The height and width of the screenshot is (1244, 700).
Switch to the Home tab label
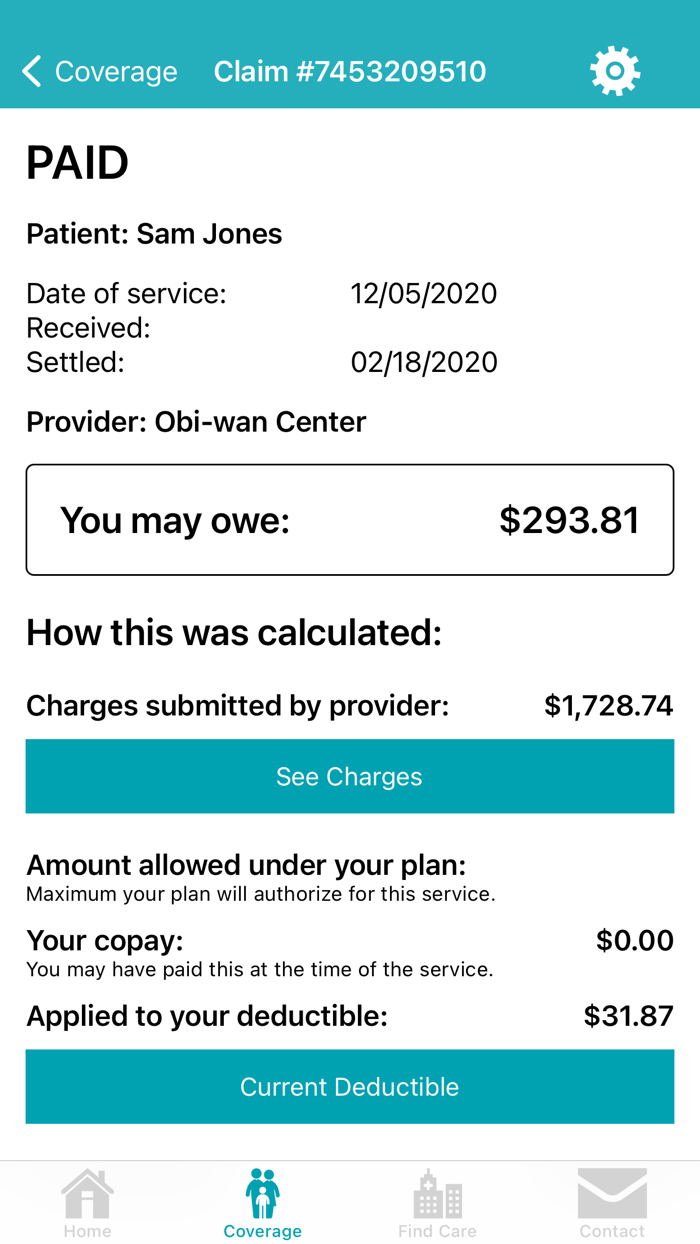[x=87, y=1231]
